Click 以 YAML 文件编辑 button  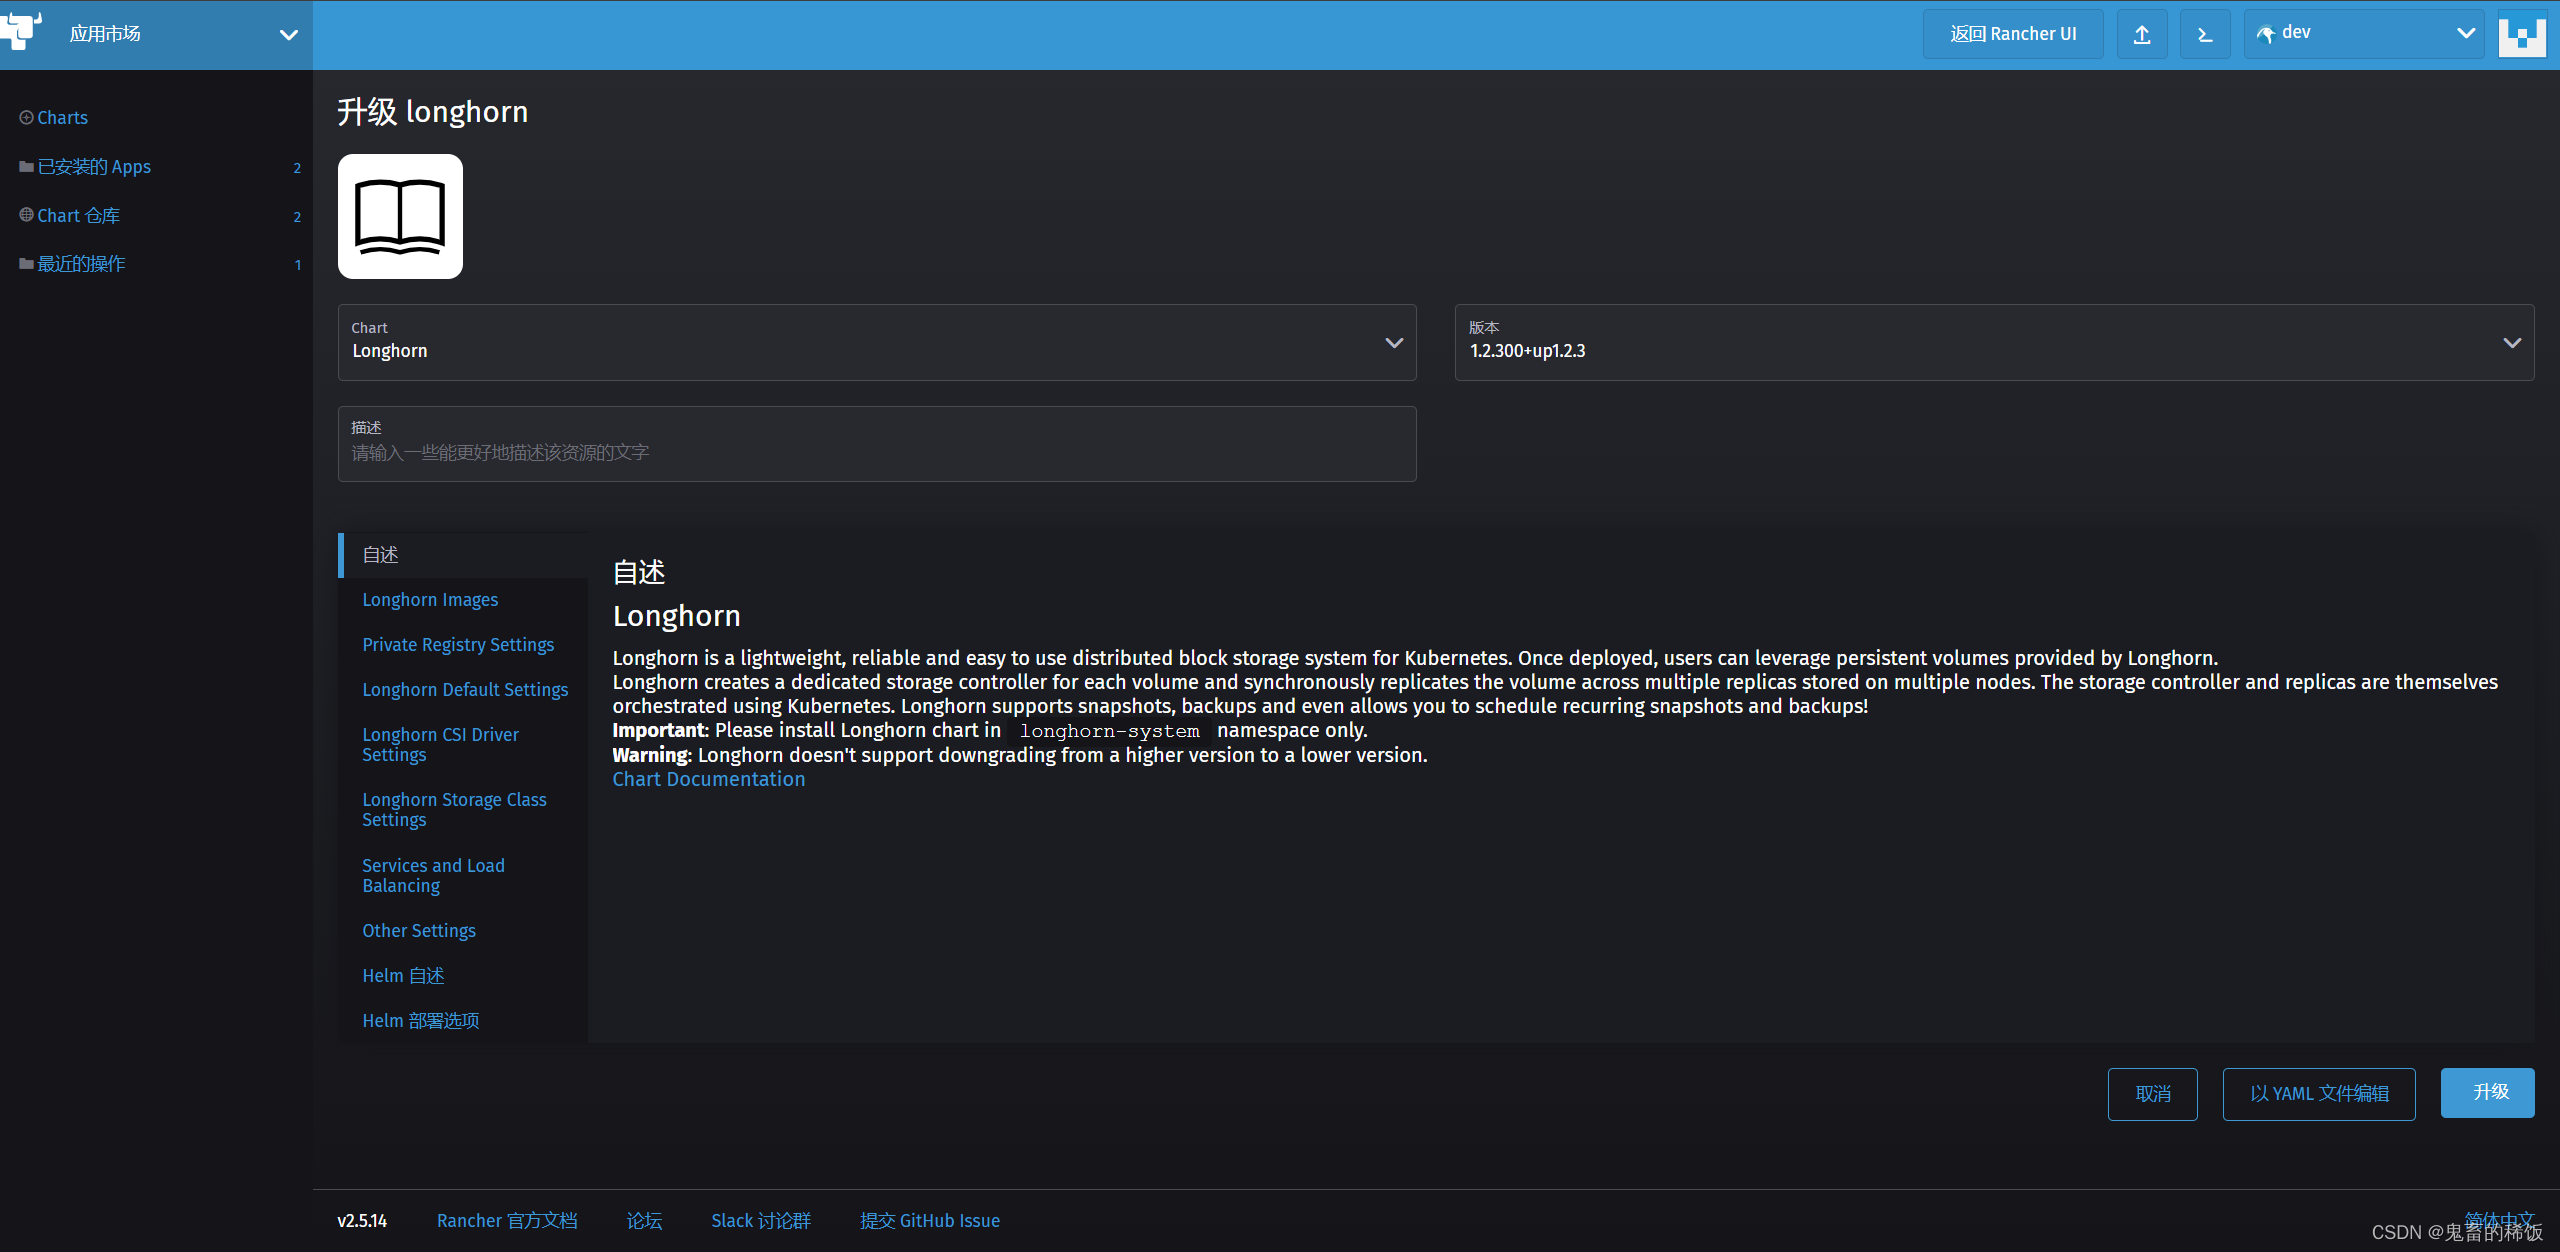(2318, 1094)
